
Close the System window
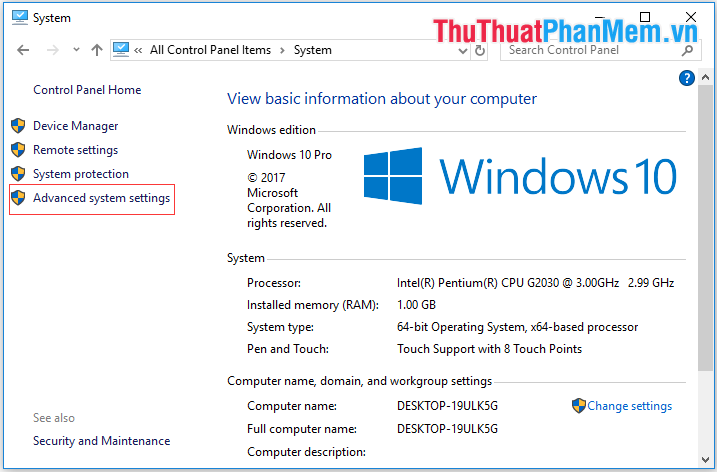pyautogui.click(x=691, y=17)
